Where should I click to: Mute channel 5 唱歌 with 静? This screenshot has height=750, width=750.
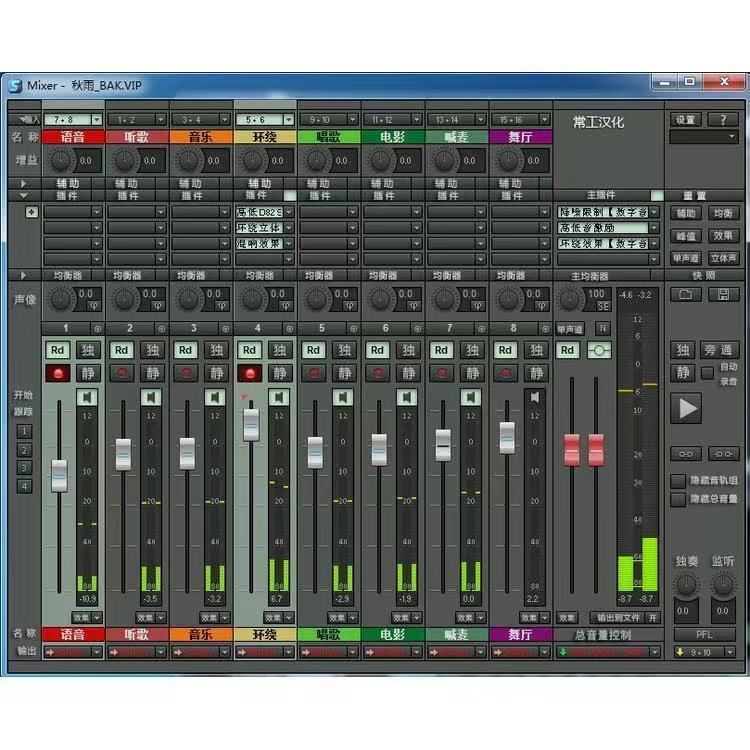coord(344,373)
